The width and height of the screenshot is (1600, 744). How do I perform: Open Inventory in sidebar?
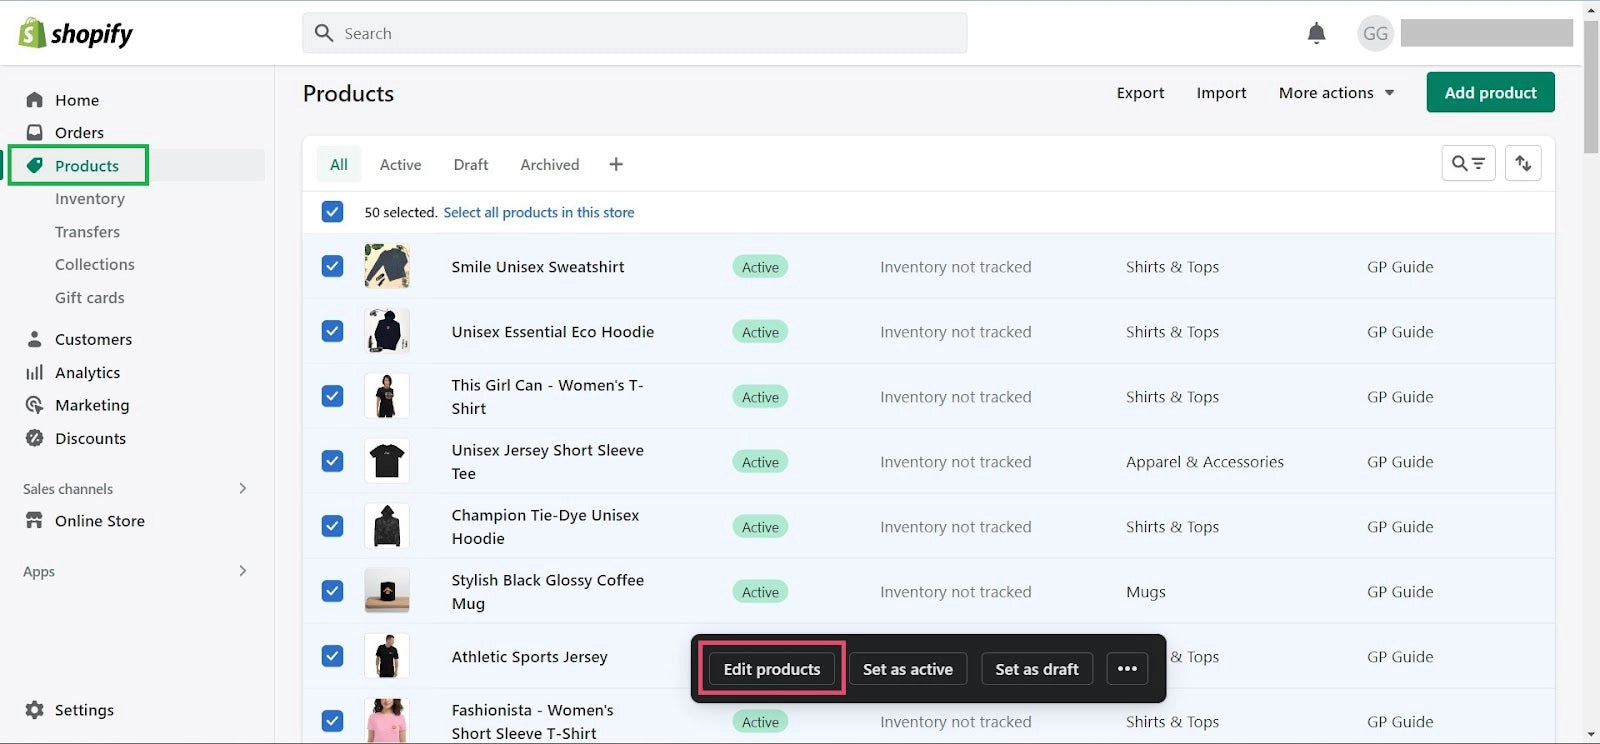click(90, 199)
